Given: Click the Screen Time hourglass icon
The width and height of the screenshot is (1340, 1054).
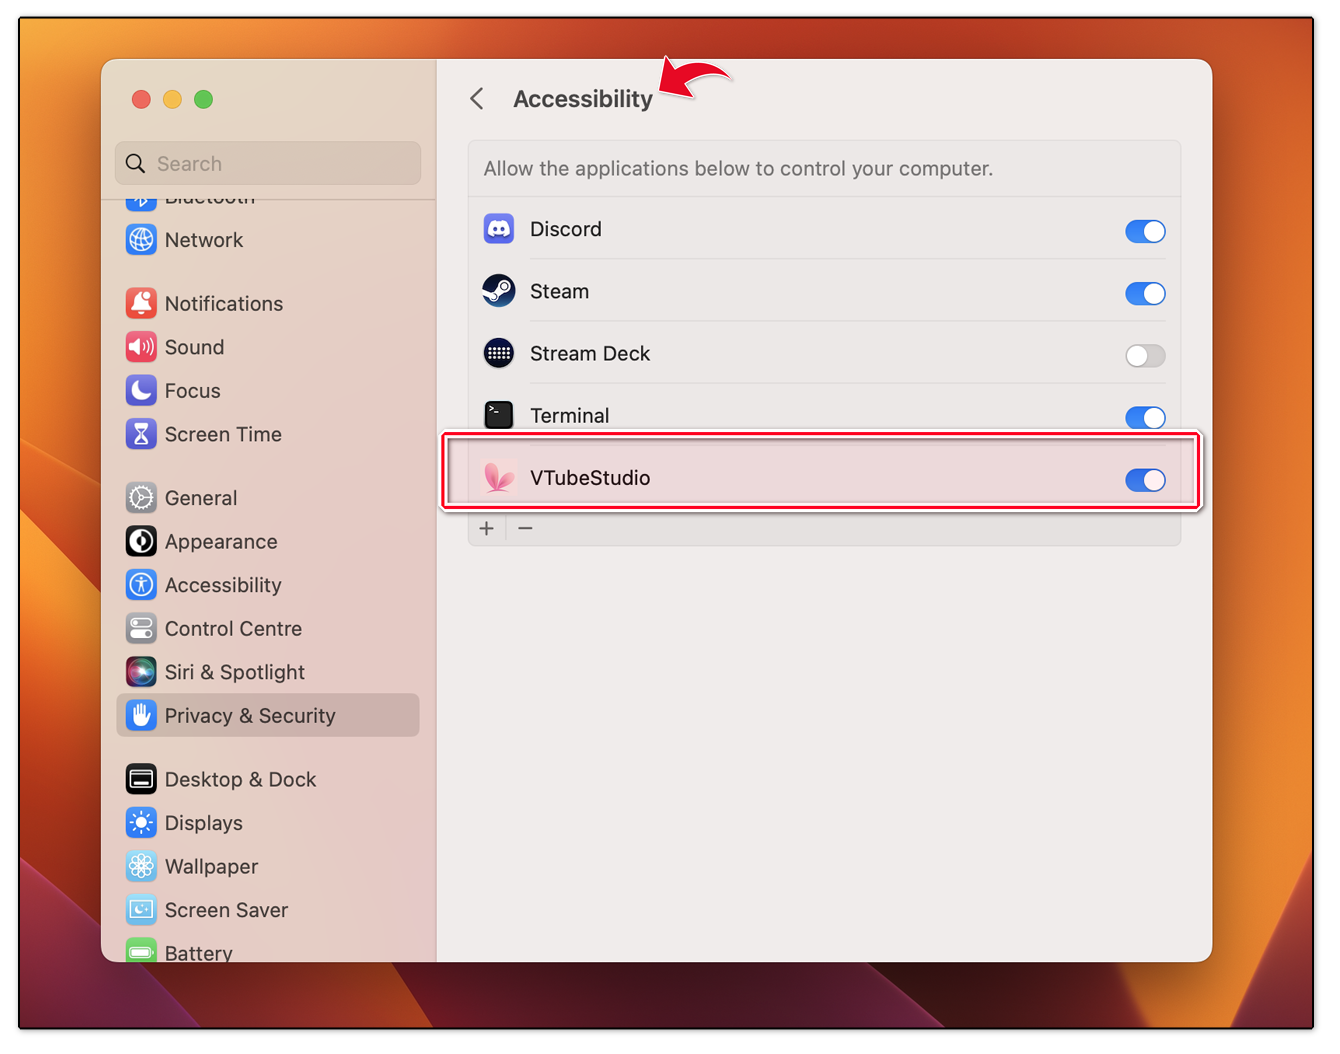Looking at the screenshot, I should click(141, 434).
